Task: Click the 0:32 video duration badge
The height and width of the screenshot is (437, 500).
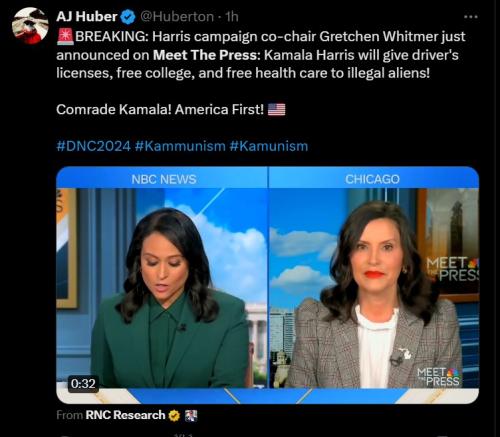Action: pyautogui.click(x=83, y=384)
